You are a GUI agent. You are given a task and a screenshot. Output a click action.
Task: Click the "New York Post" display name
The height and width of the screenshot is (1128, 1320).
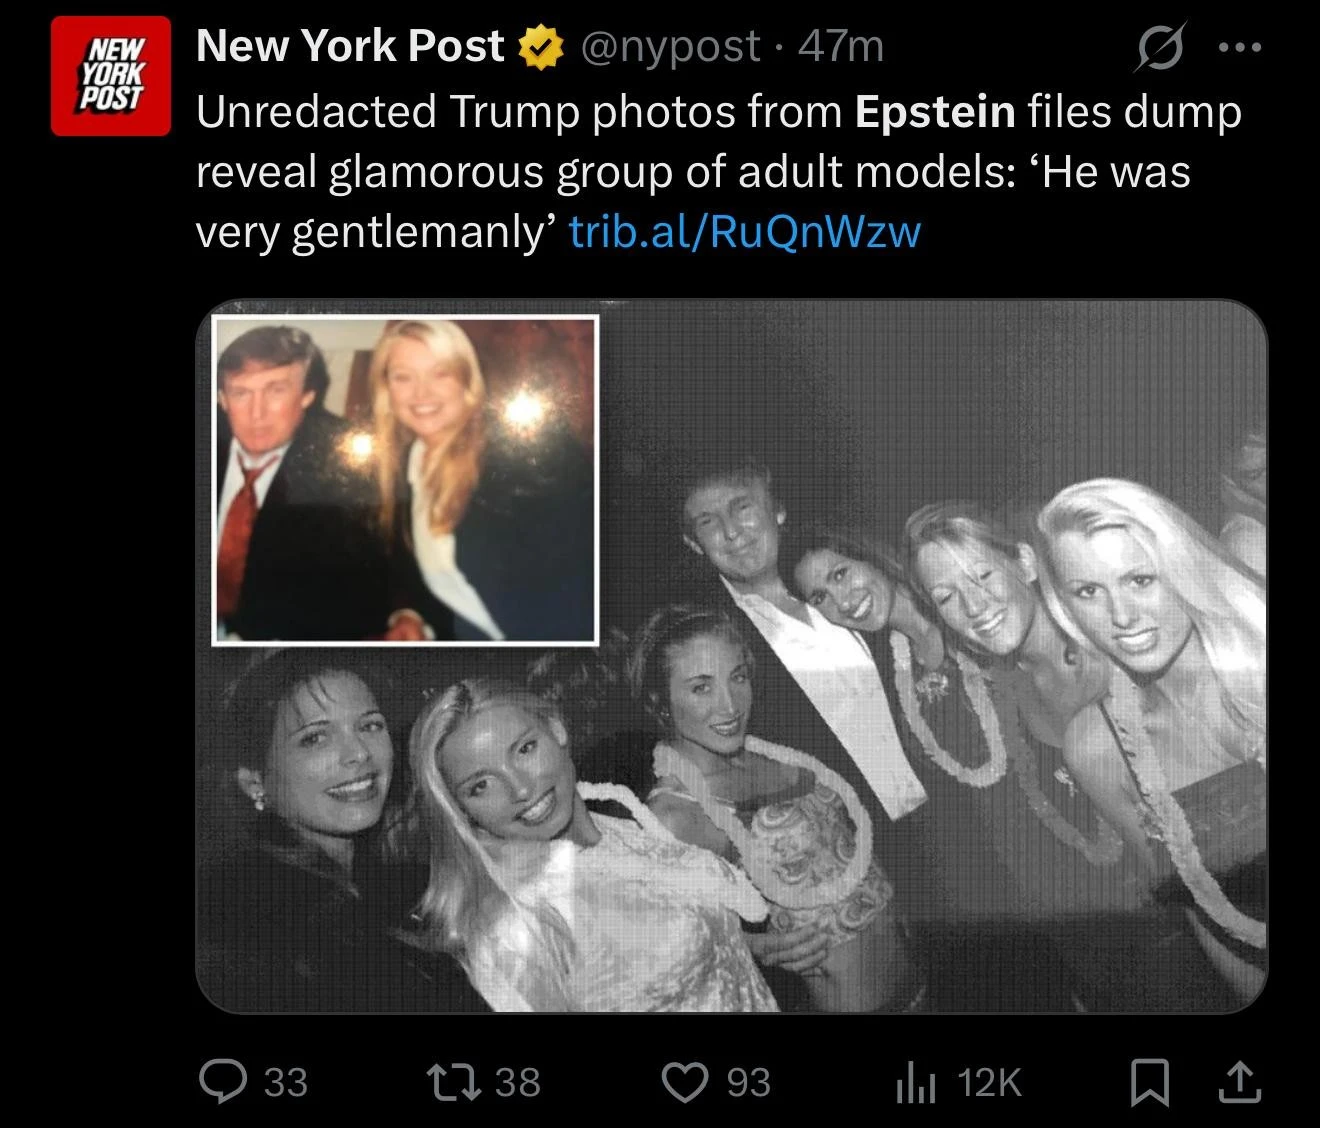pyautogui.click(x=350, y=47)
